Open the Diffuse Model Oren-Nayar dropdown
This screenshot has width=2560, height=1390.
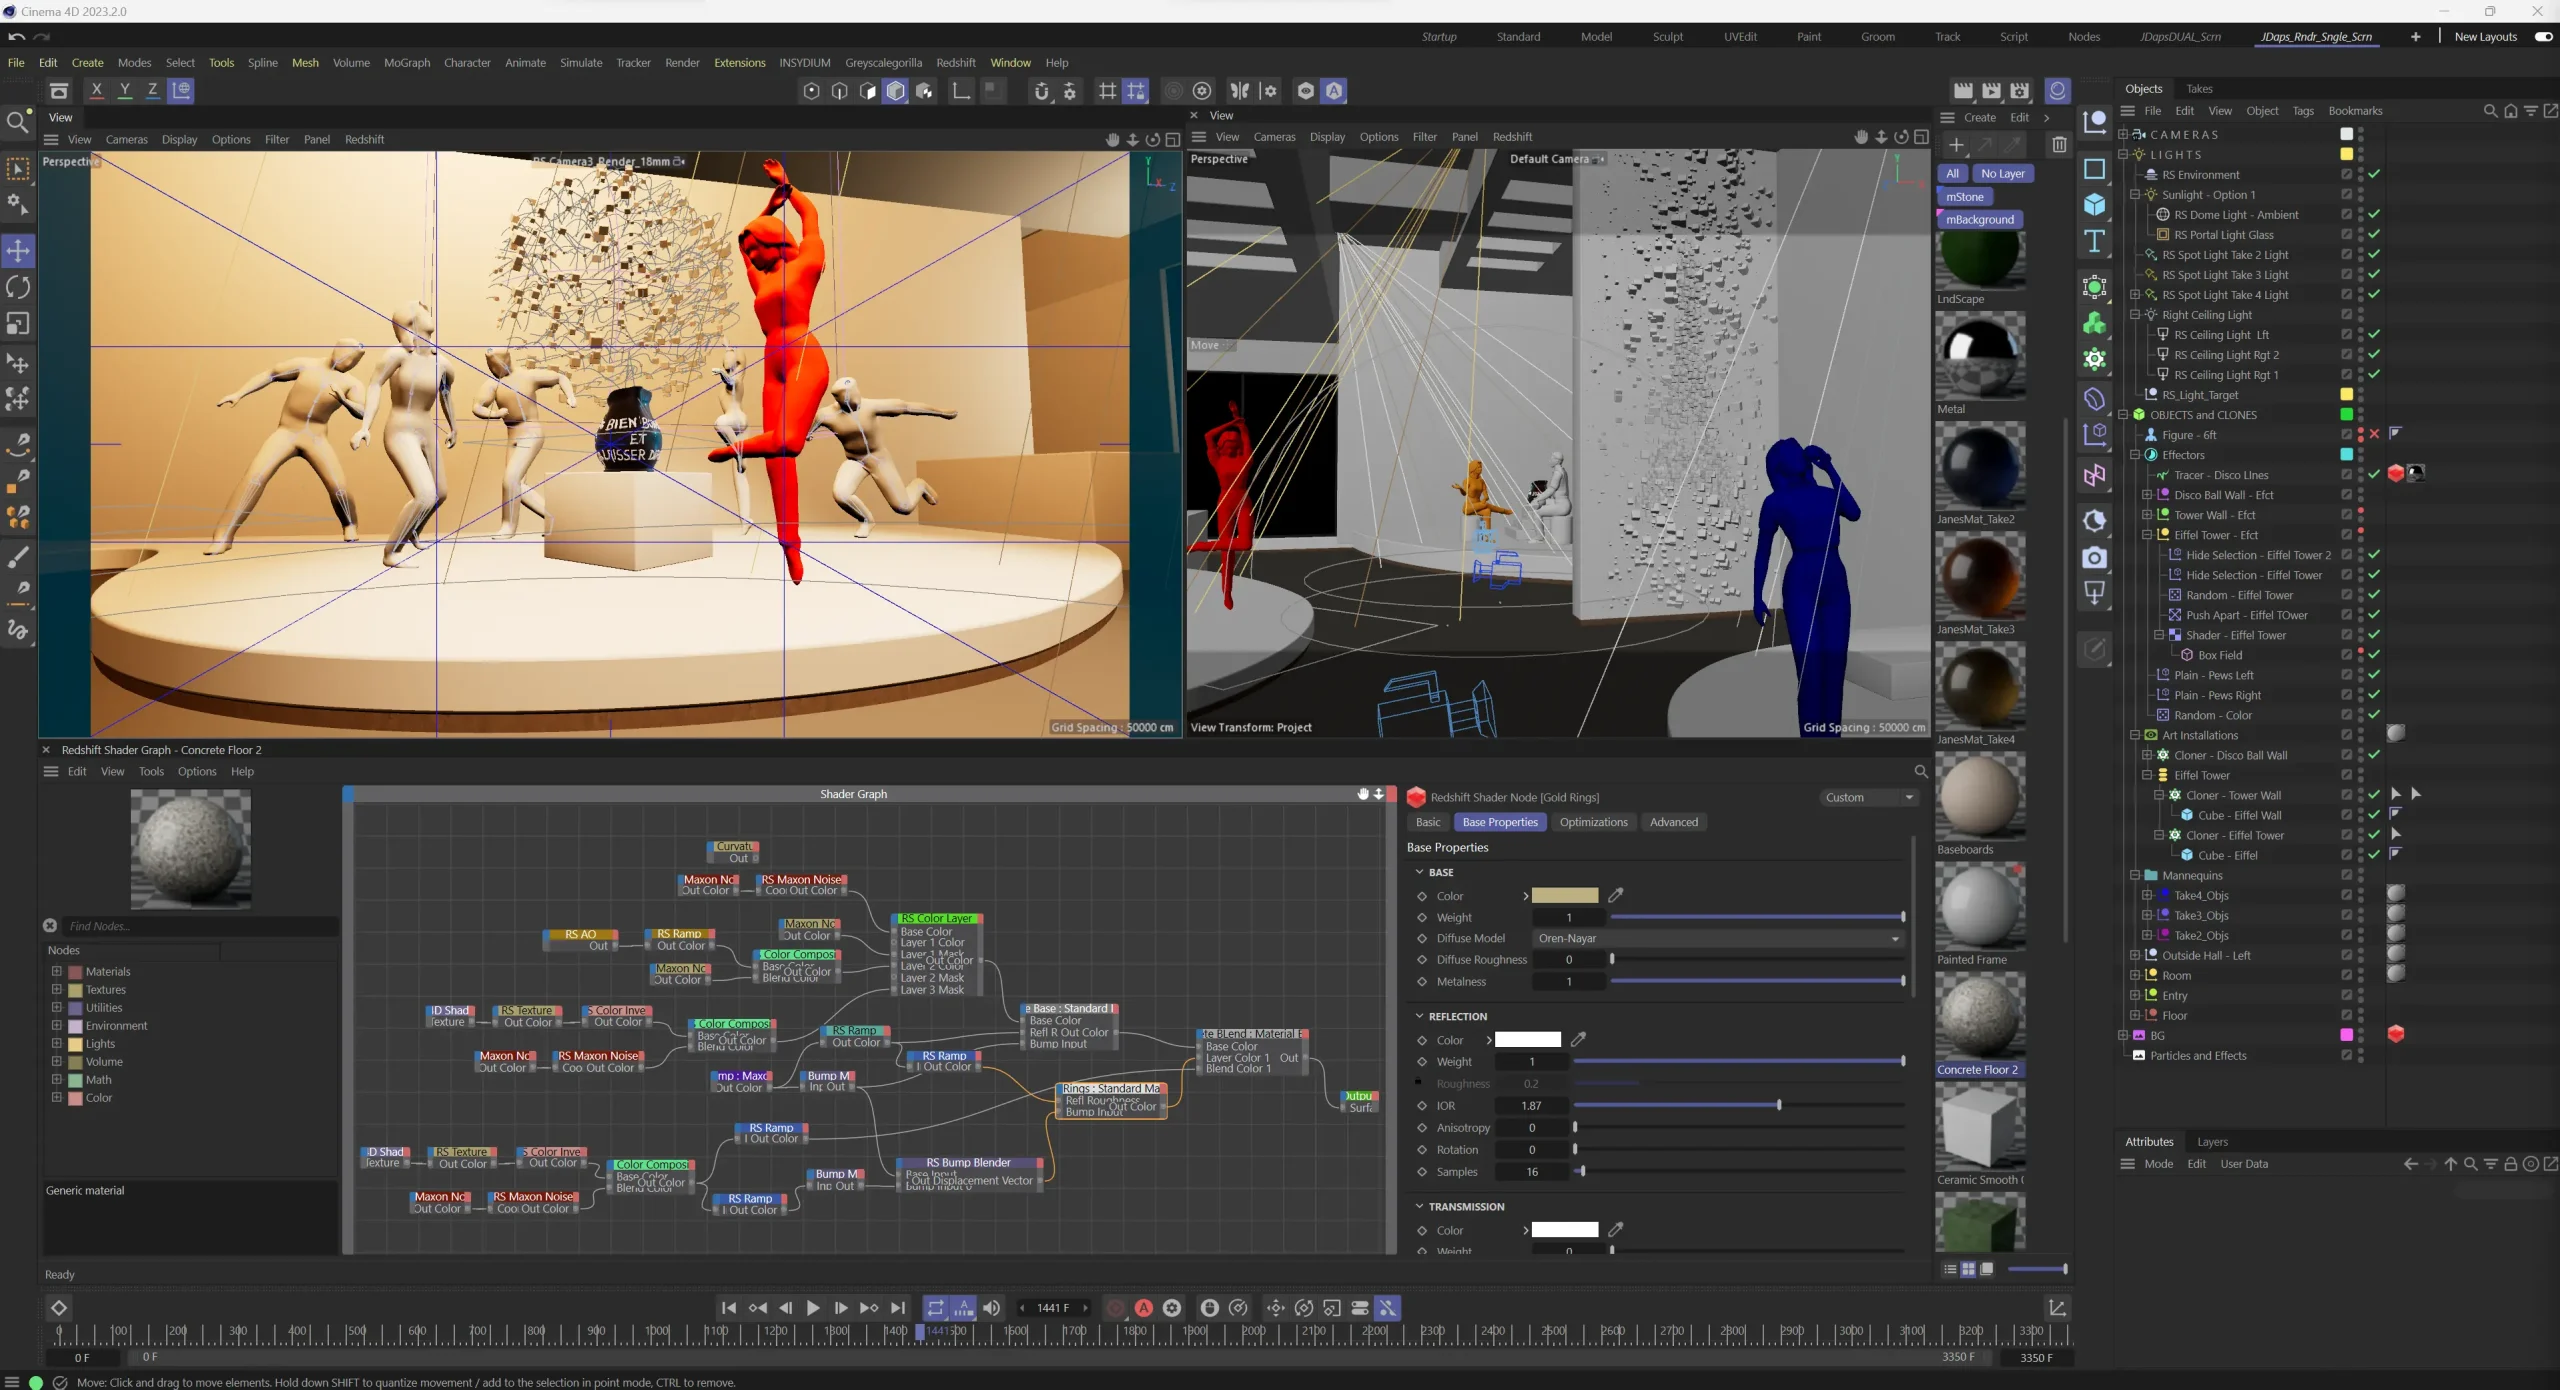click(x=1717, y=939)
